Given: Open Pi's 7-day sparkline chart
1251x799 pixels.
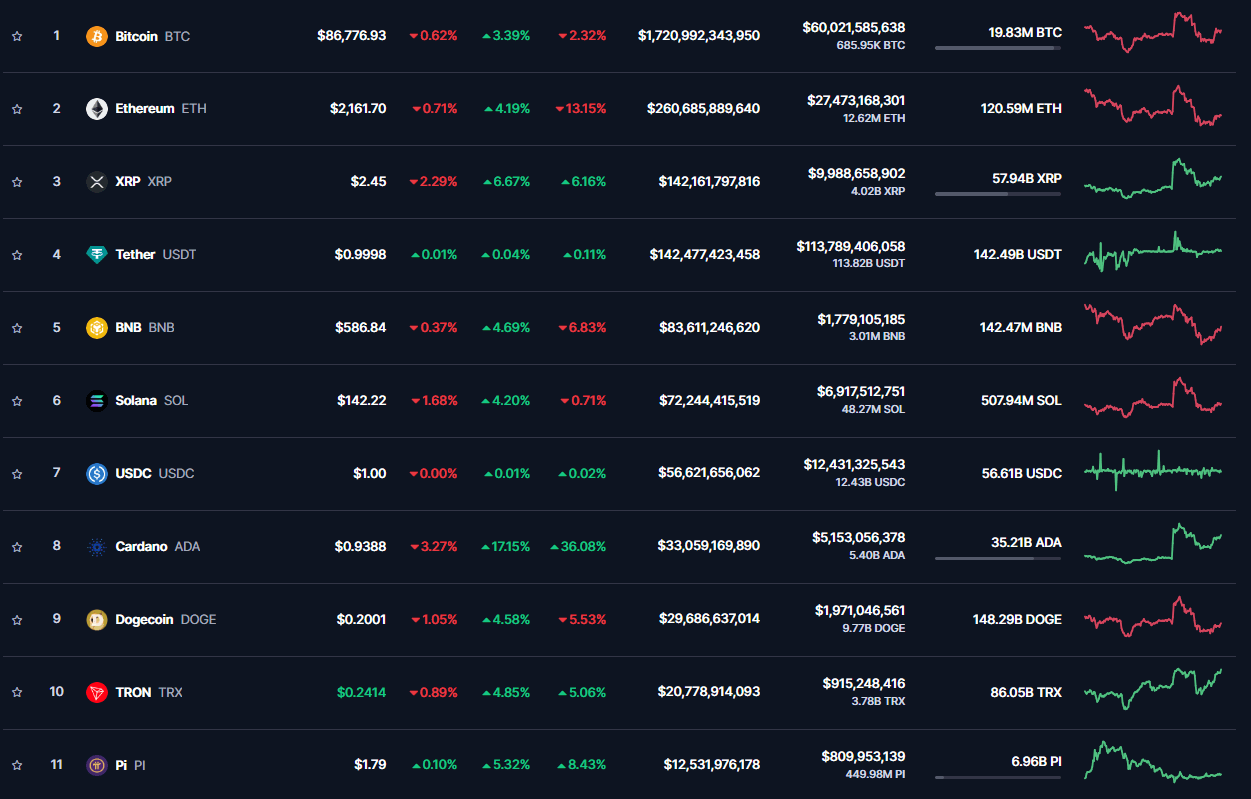Looking at the screenshot, I should coord(1153,762).
